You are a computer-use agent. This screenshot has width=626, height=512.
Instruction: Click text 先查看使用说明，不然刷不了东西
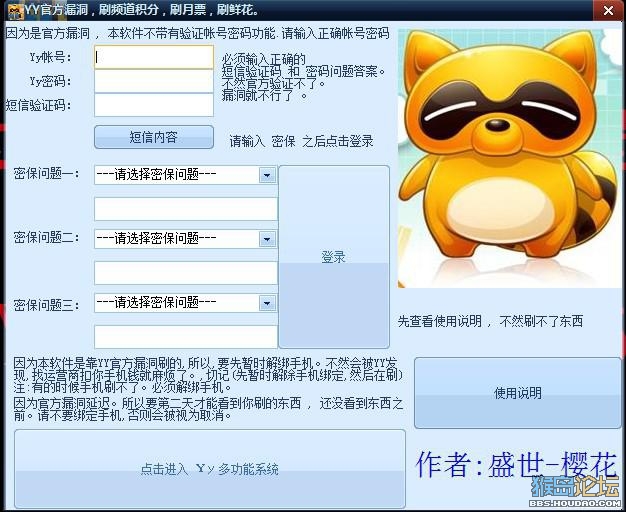[490, 321]
